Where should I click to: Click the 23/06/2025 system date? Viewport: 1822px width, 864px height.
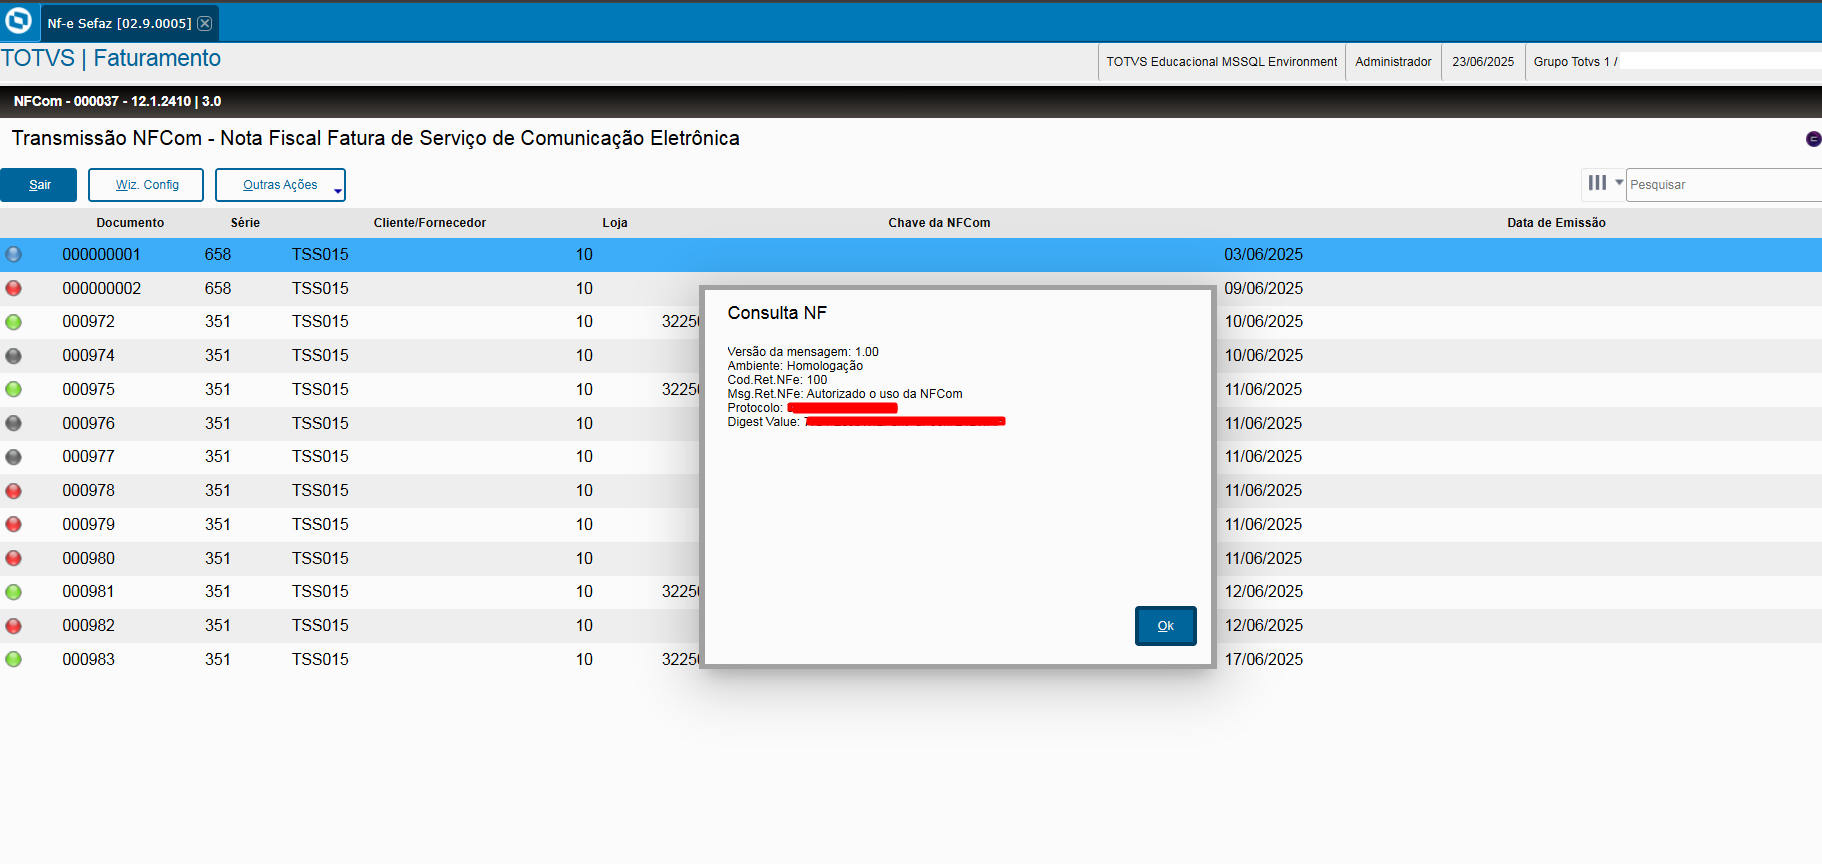1483,62
